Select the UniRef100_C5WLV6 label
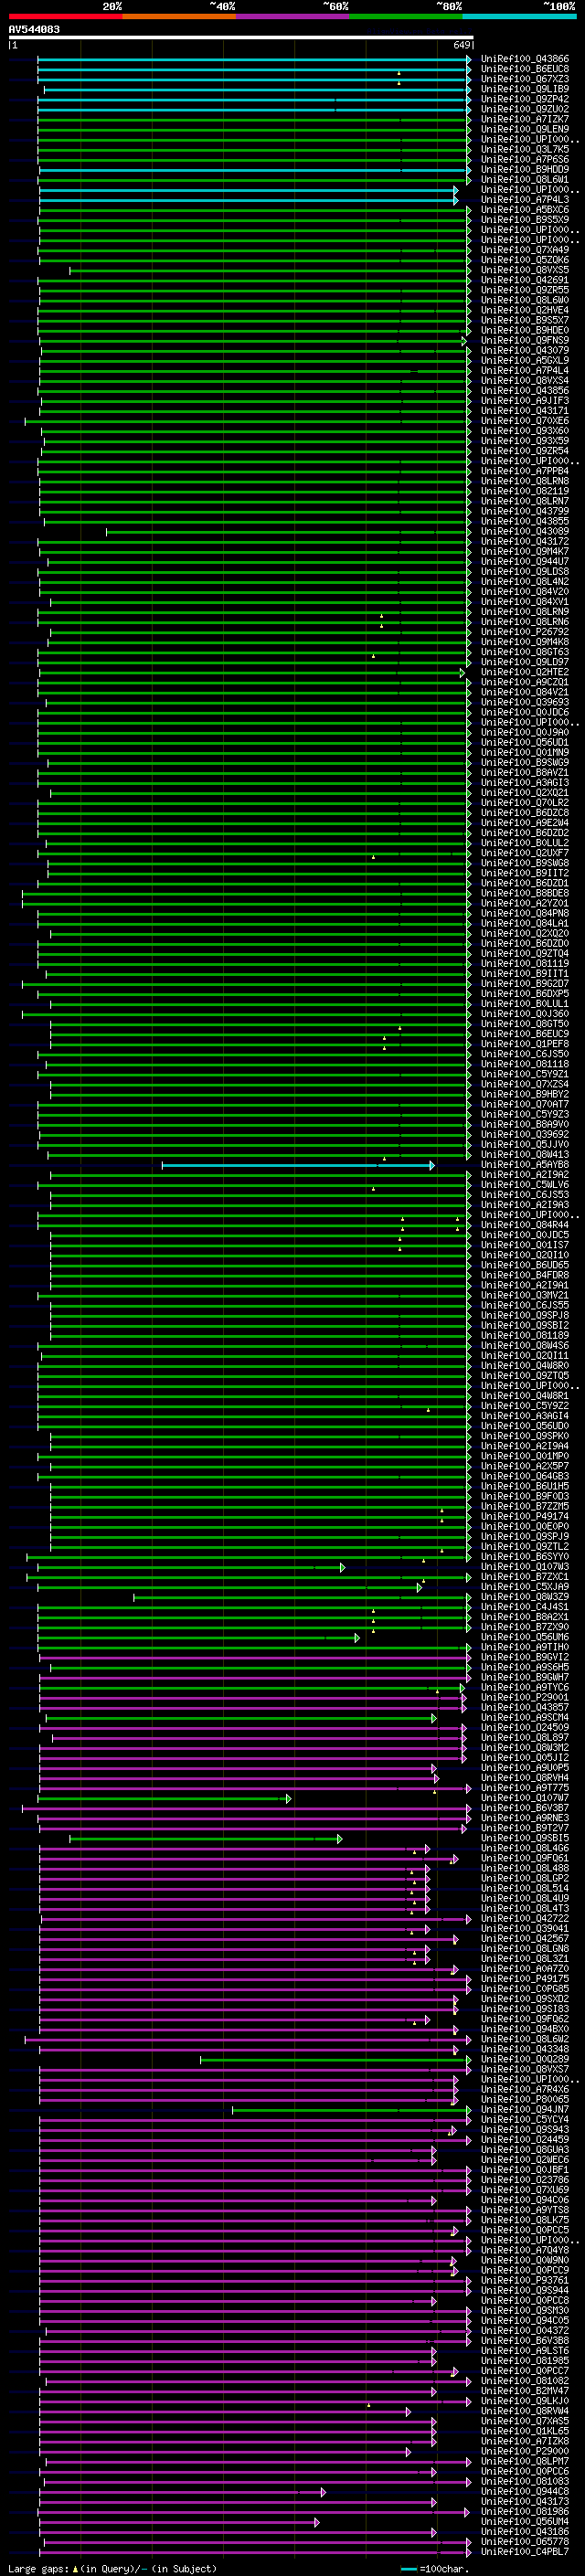The height and width of the screenshot is (2576, 585). click(x=525, y=1185)
